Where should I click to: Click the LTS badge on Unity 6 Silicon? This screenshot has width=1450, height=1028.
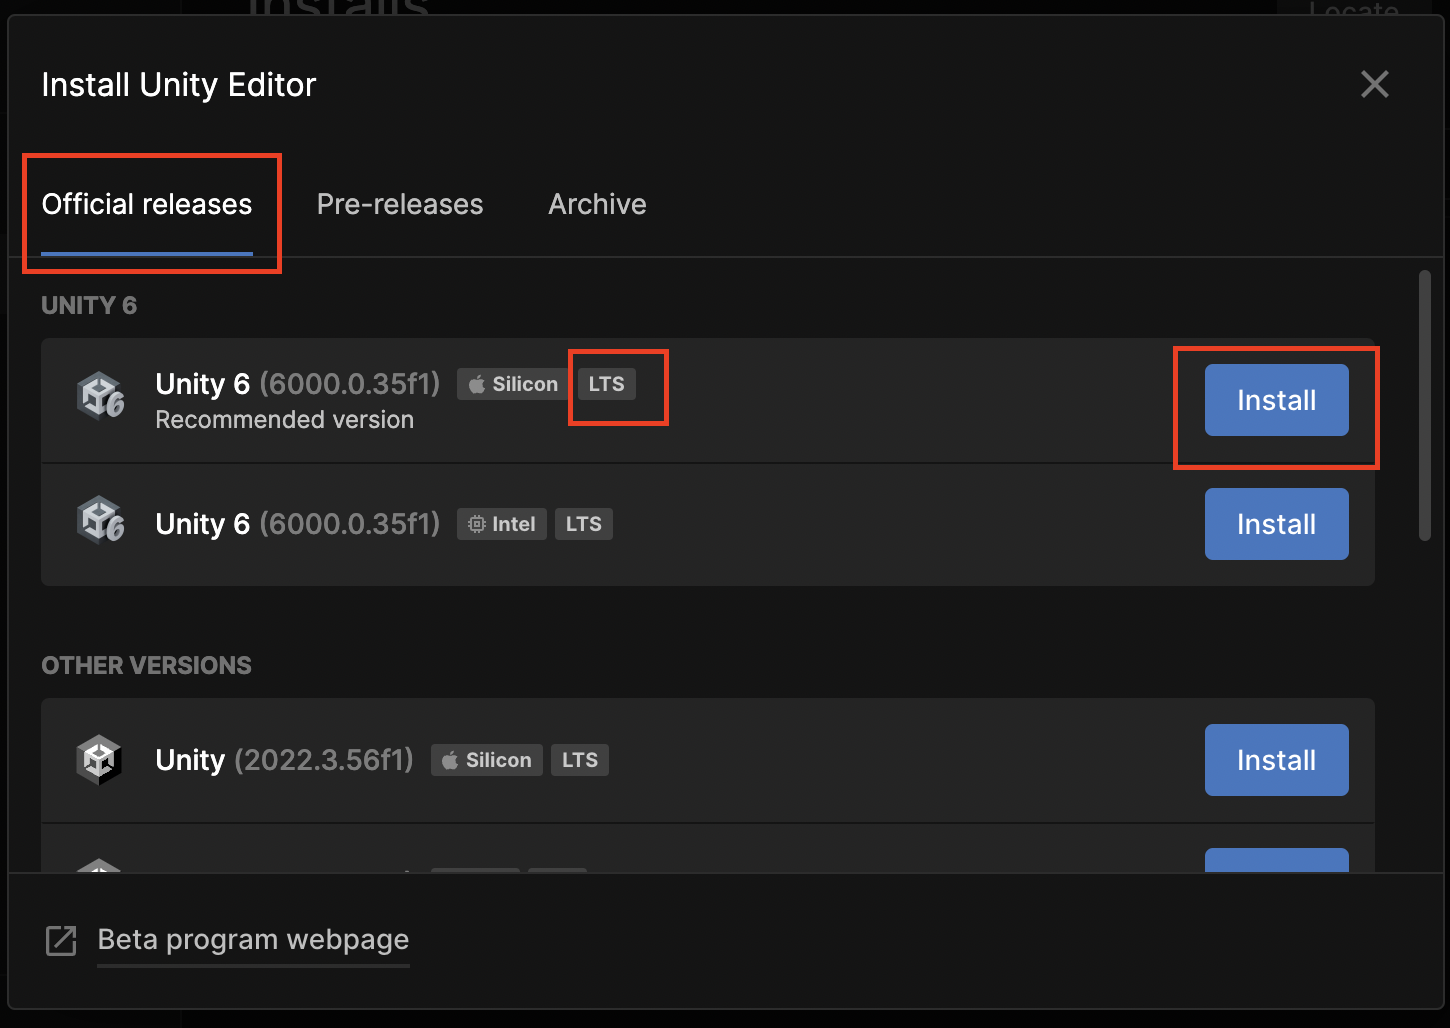[x=606, y=384]
